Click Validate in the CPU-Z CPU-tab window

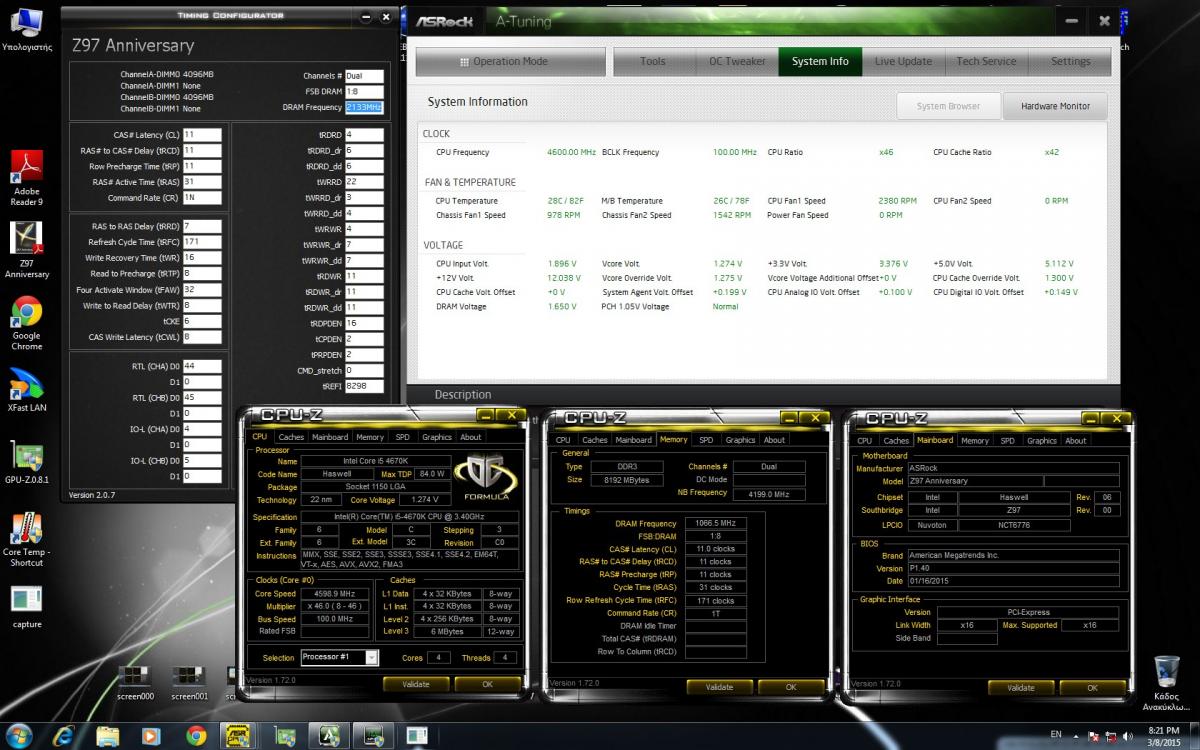(416, 685)
